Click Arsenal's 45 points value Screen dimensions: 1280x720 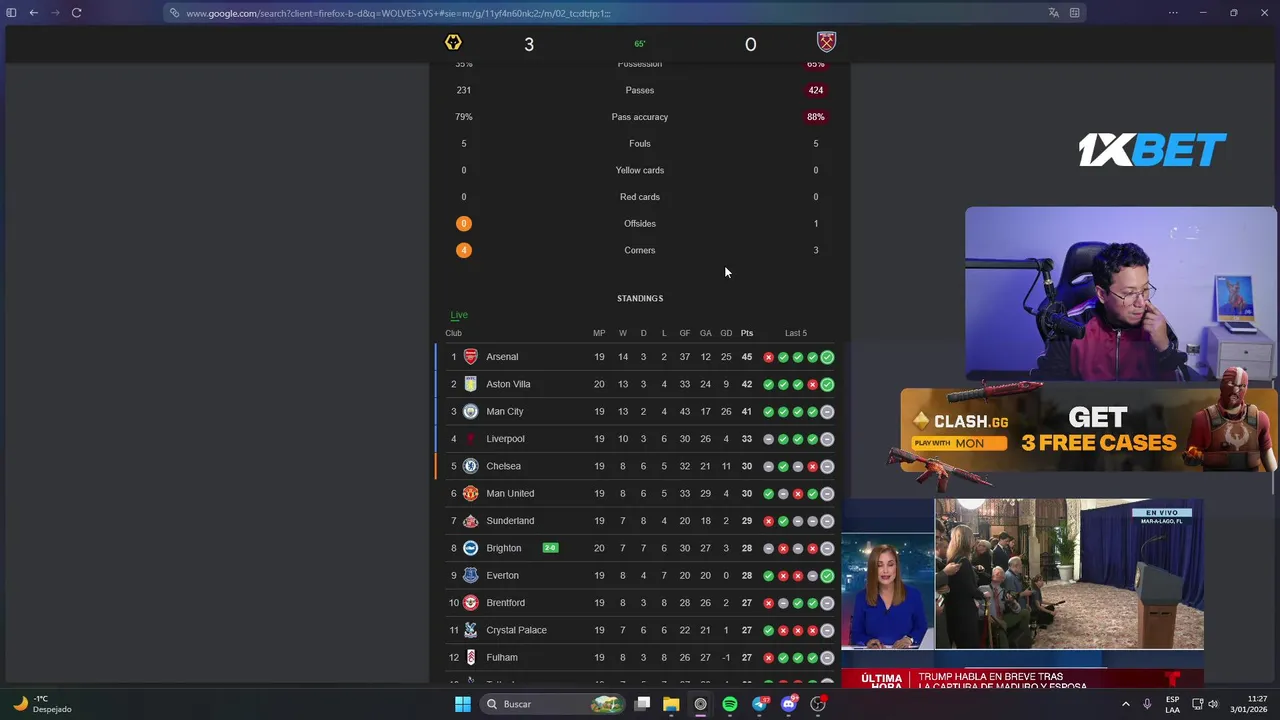[747, 357]
